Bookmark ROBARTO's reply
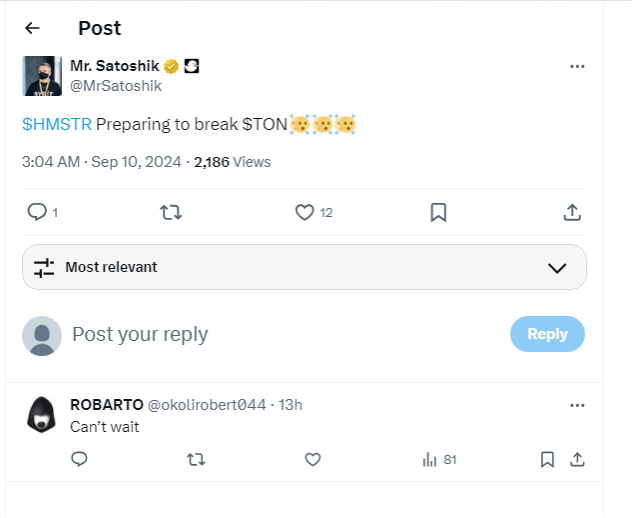 tap(547, 459)
